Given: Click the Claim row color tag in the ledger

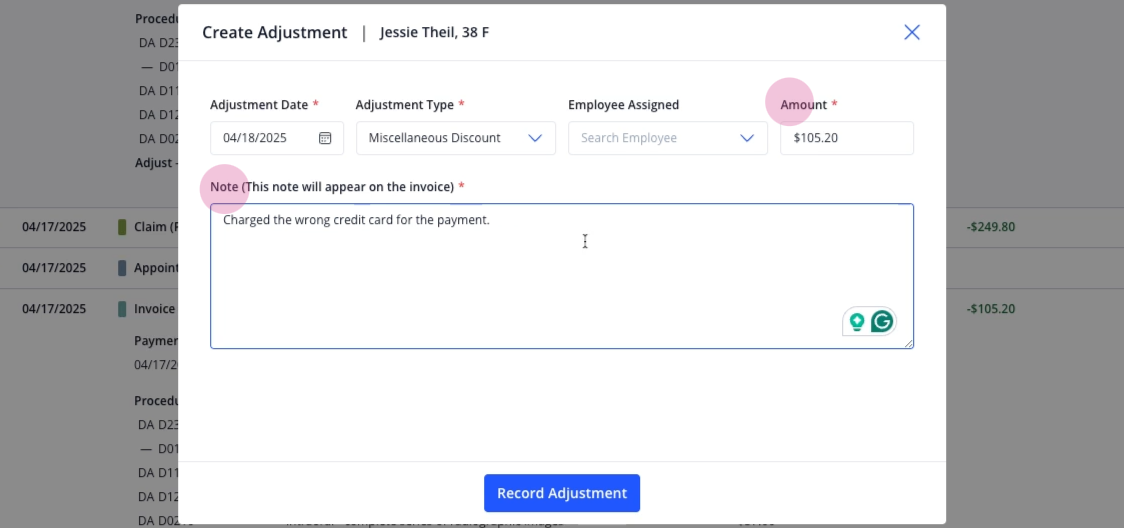Looking at the screenshot, I should click(x=122, y=227).
